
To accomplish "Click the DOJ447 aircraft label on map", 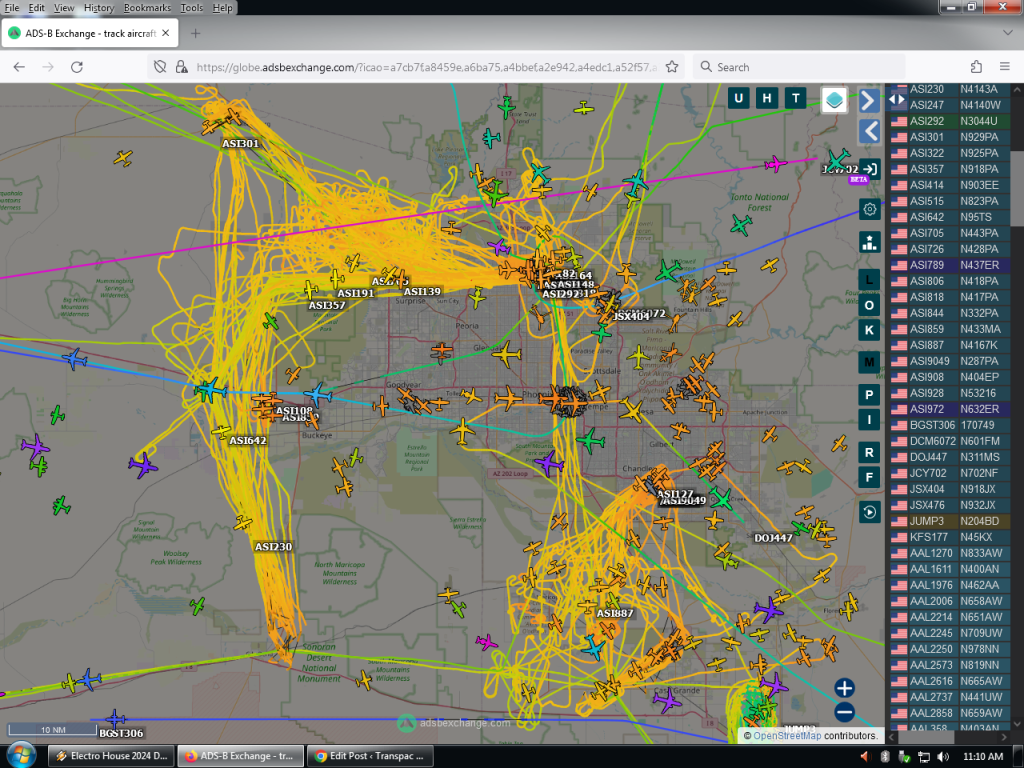I will (x=773, y=538).
